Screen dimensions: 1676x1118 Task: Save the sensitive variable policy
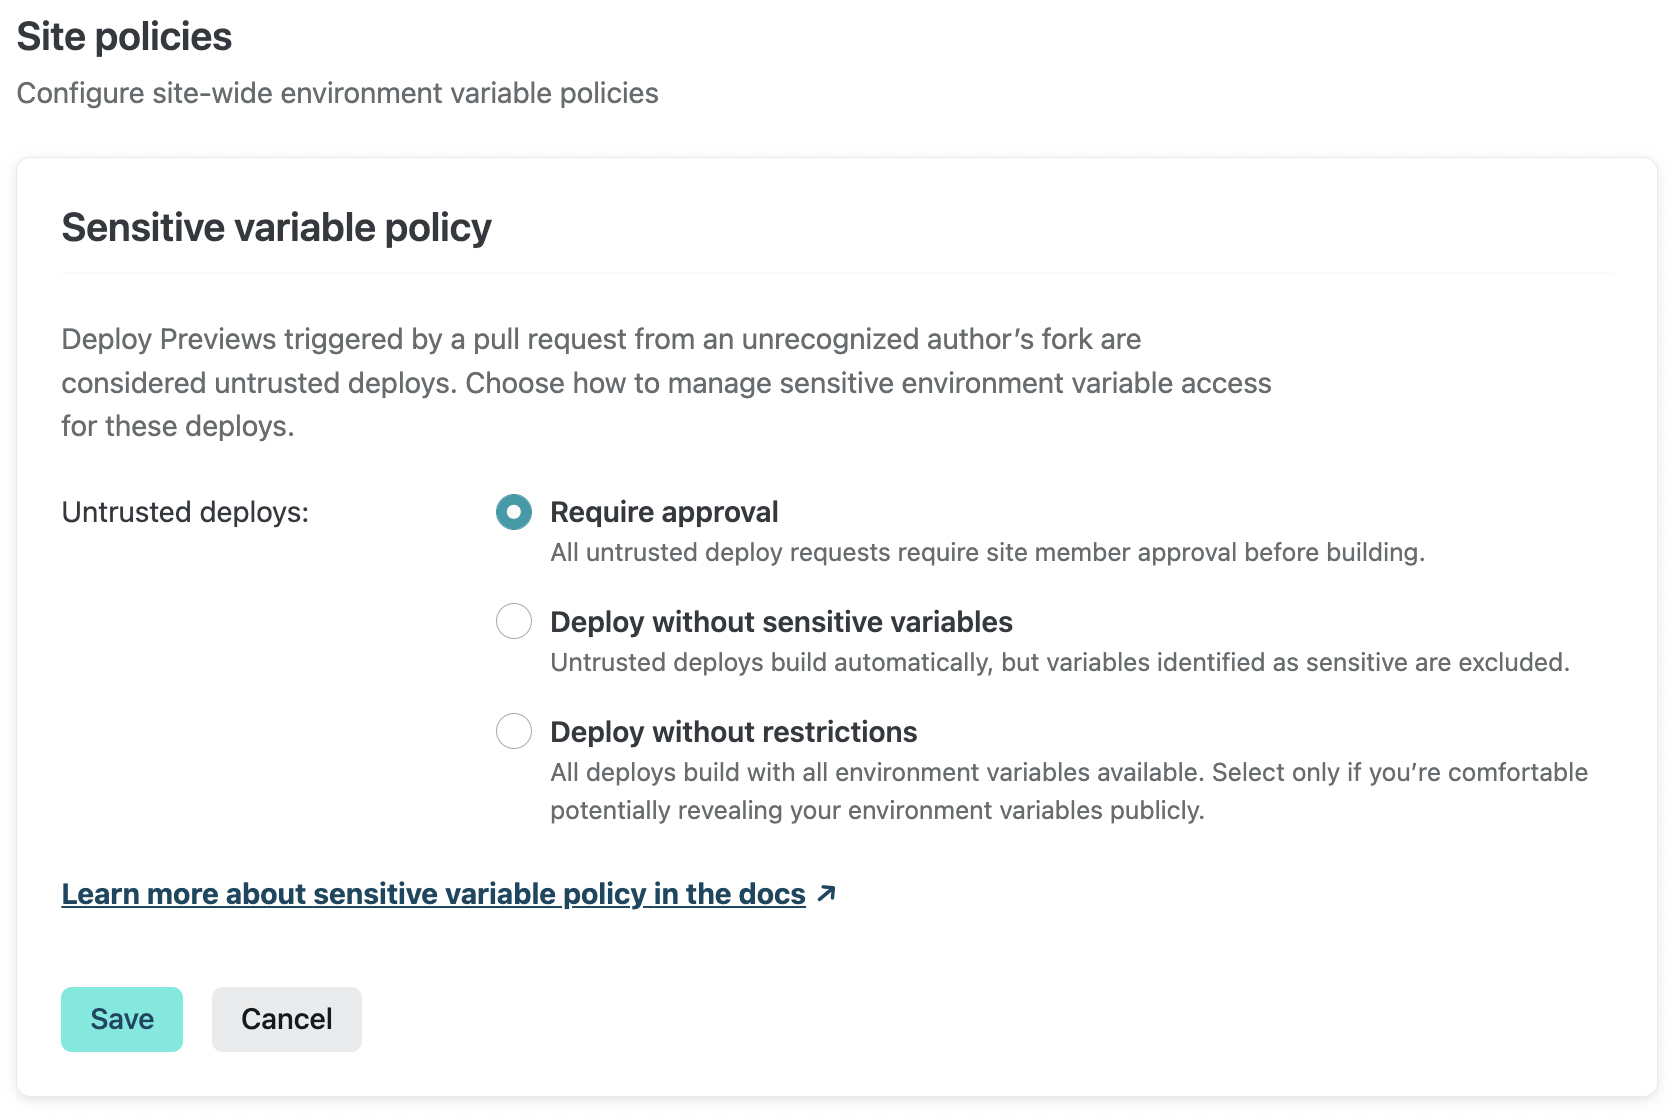tap(122, 1019)
